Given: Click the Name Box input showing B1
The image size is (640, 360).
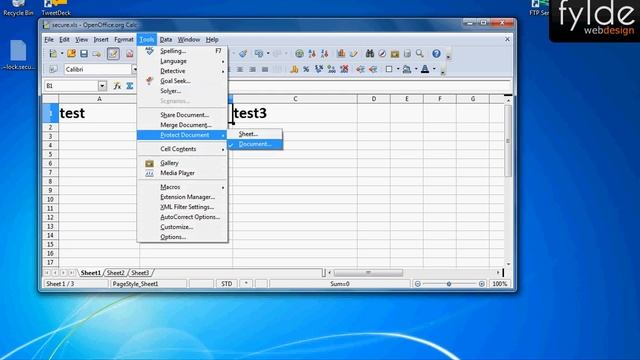Looking at the screenshot, I should [71, 86].
